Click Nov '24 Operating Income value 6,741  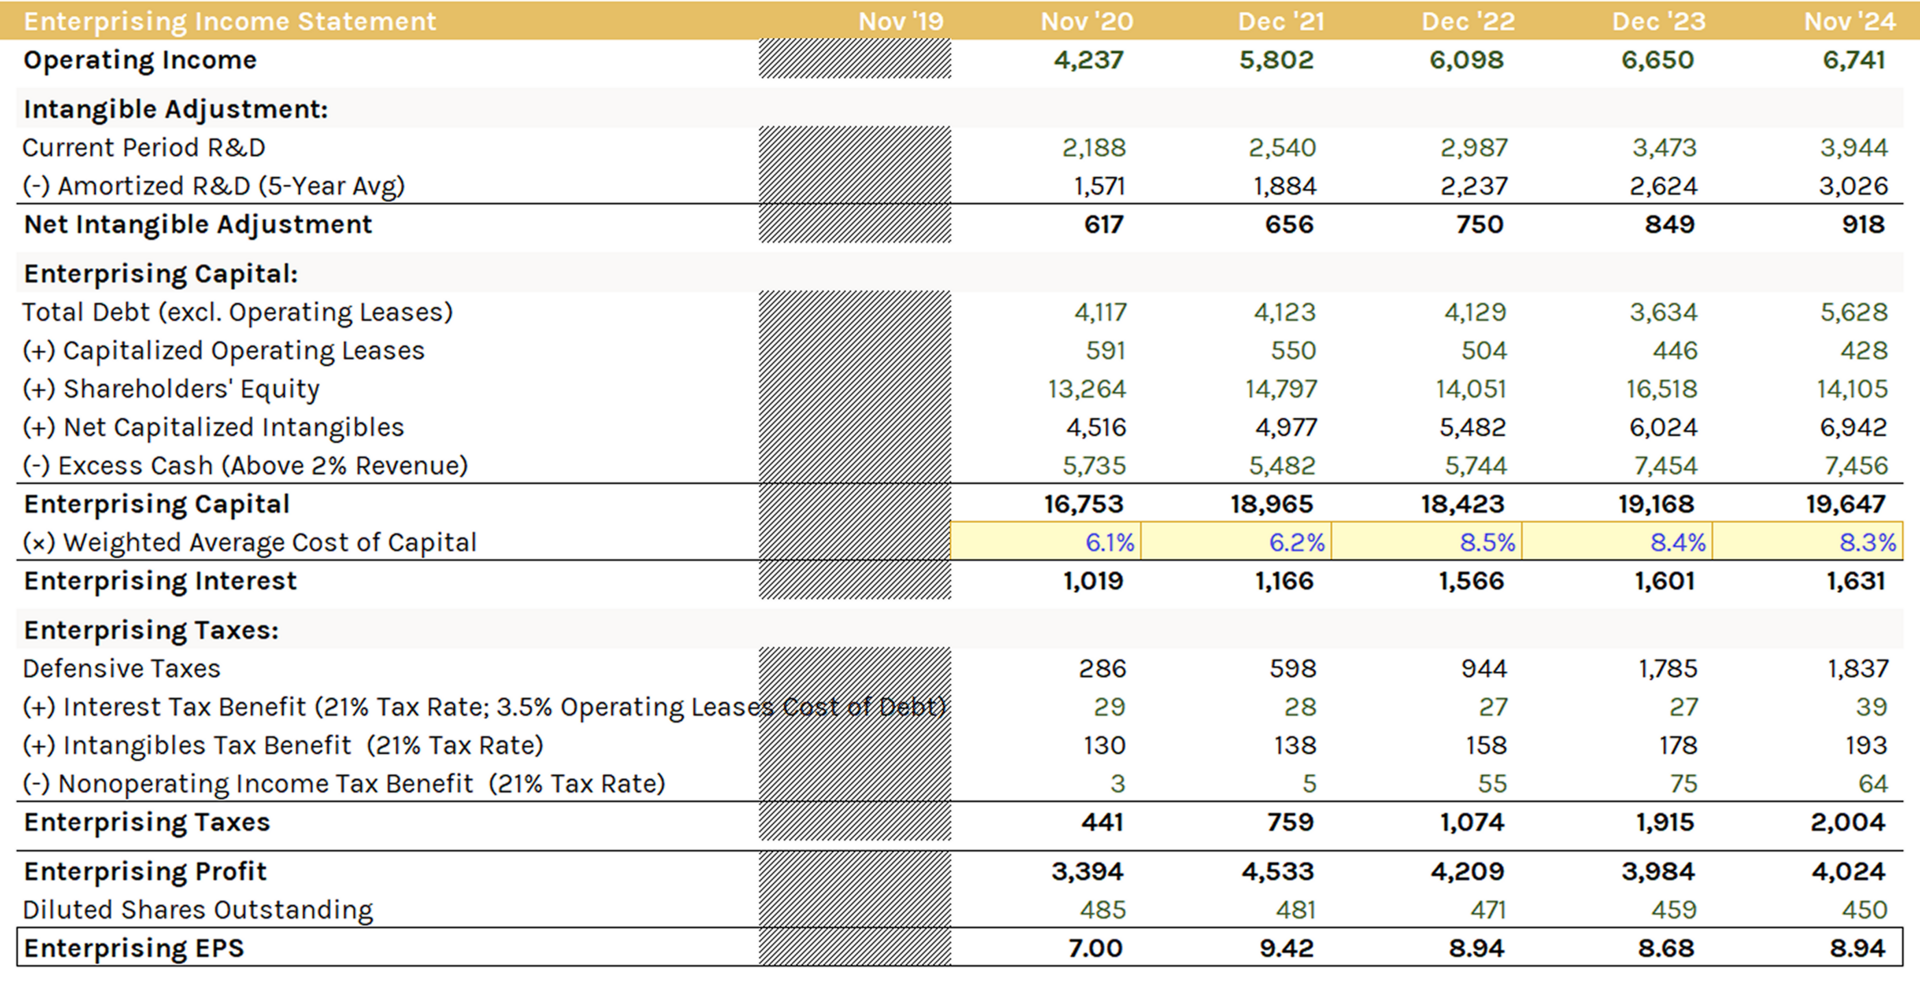(x=1853, y=60)
